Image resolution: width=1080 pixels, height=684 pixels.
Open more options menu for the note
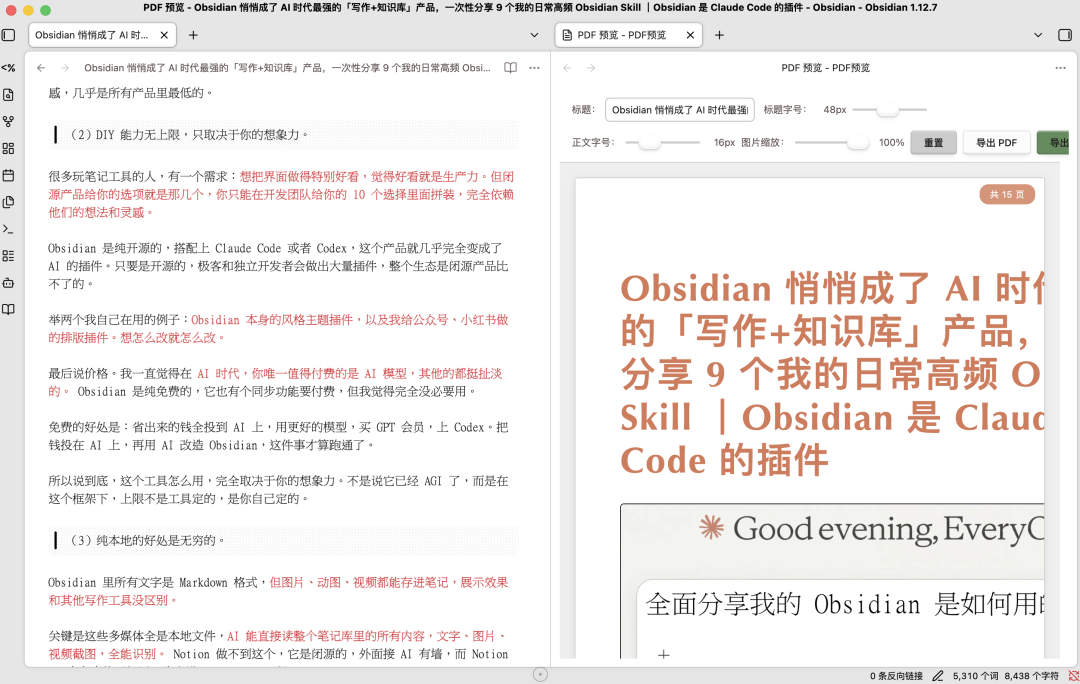pos(534,68)
